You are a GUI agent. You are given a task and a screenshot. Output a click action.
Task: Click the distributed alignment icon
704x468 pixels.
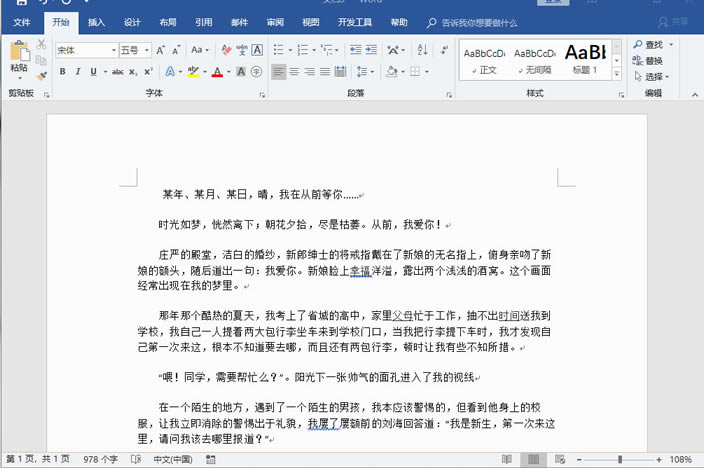click(340, 71)
